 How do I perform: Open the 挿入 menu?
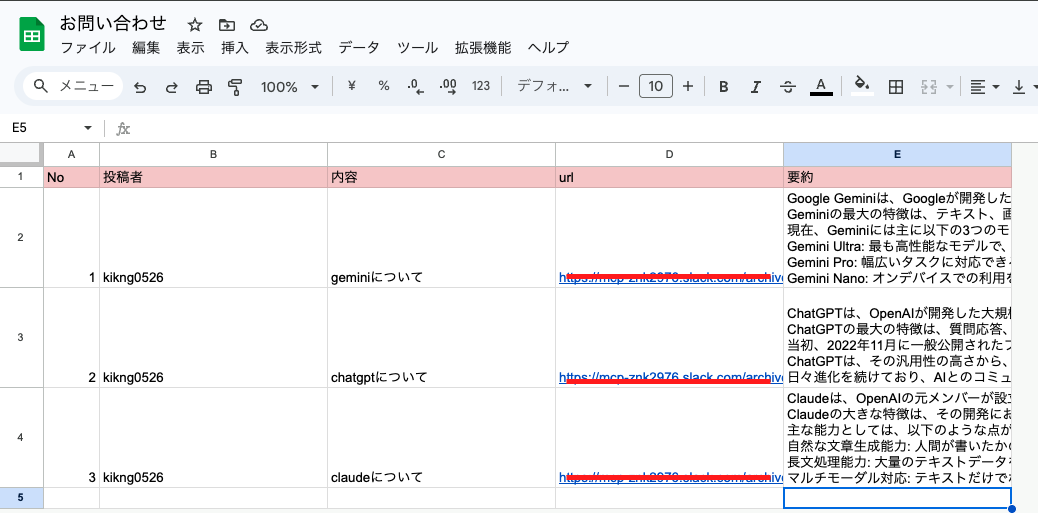(235, 48)
